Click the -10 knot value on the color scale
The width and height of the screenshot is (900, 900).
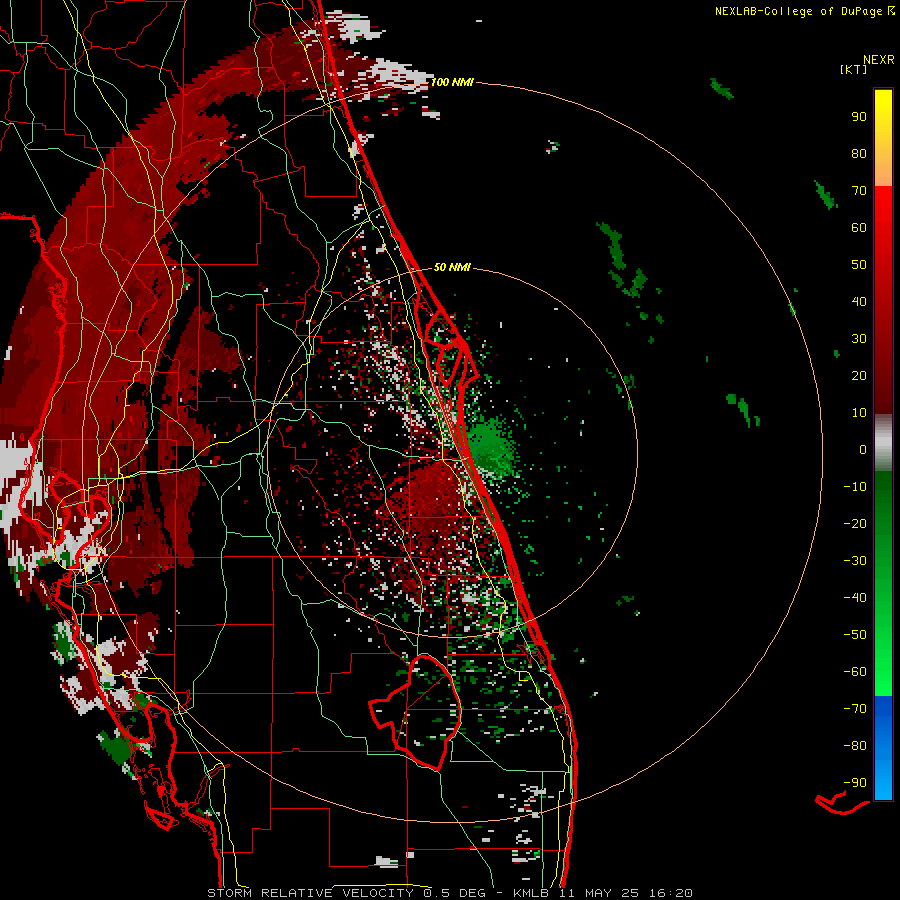tap(855, 487)
